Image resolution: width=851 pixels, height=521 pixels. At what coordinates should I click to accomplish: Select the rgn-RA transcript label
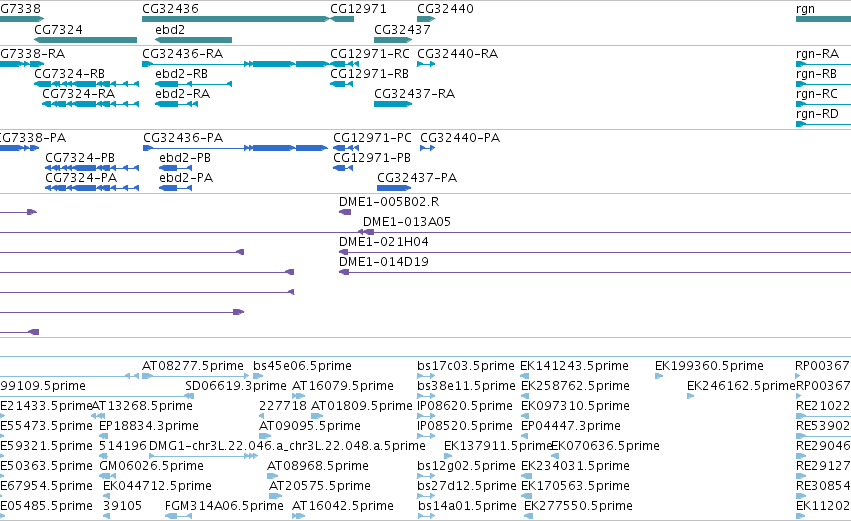[817, 54]
